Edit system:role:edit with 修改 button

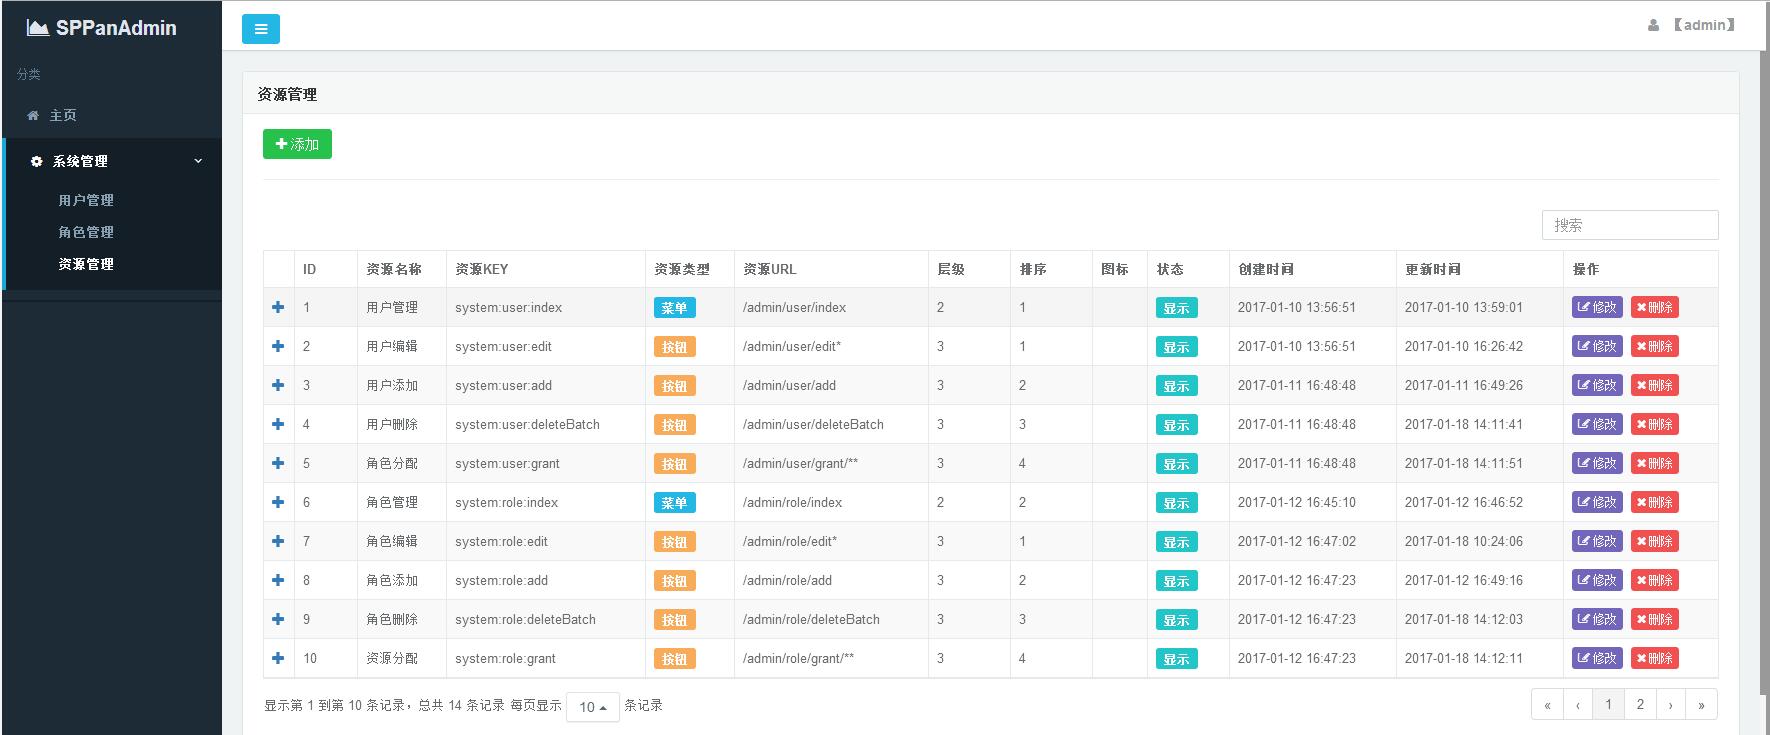(1597, 541)
